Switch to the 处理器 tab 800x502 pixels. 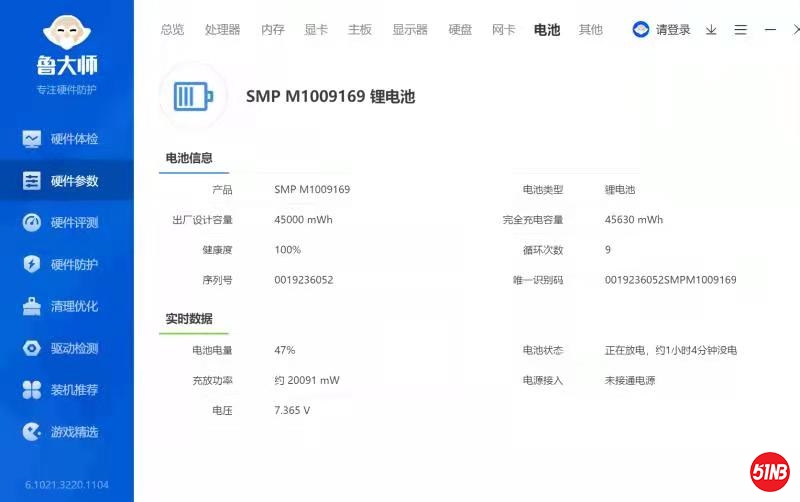222,30
